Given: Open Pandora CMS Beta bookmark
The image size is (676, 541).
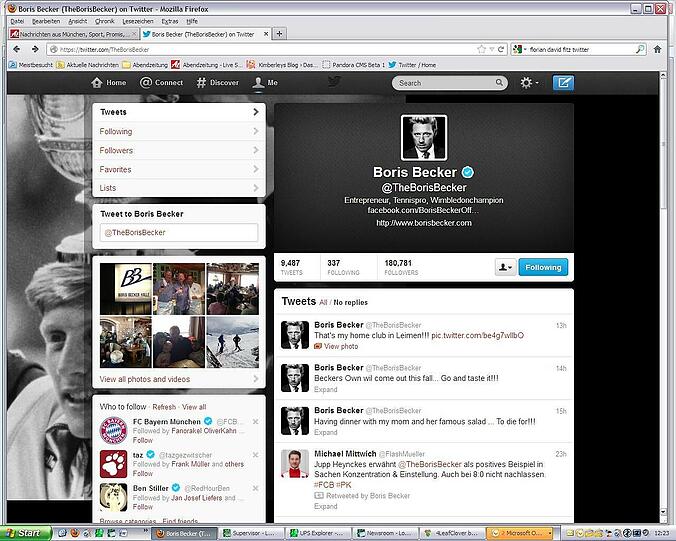Looking at the screenshot, I should tap(354, 65).
